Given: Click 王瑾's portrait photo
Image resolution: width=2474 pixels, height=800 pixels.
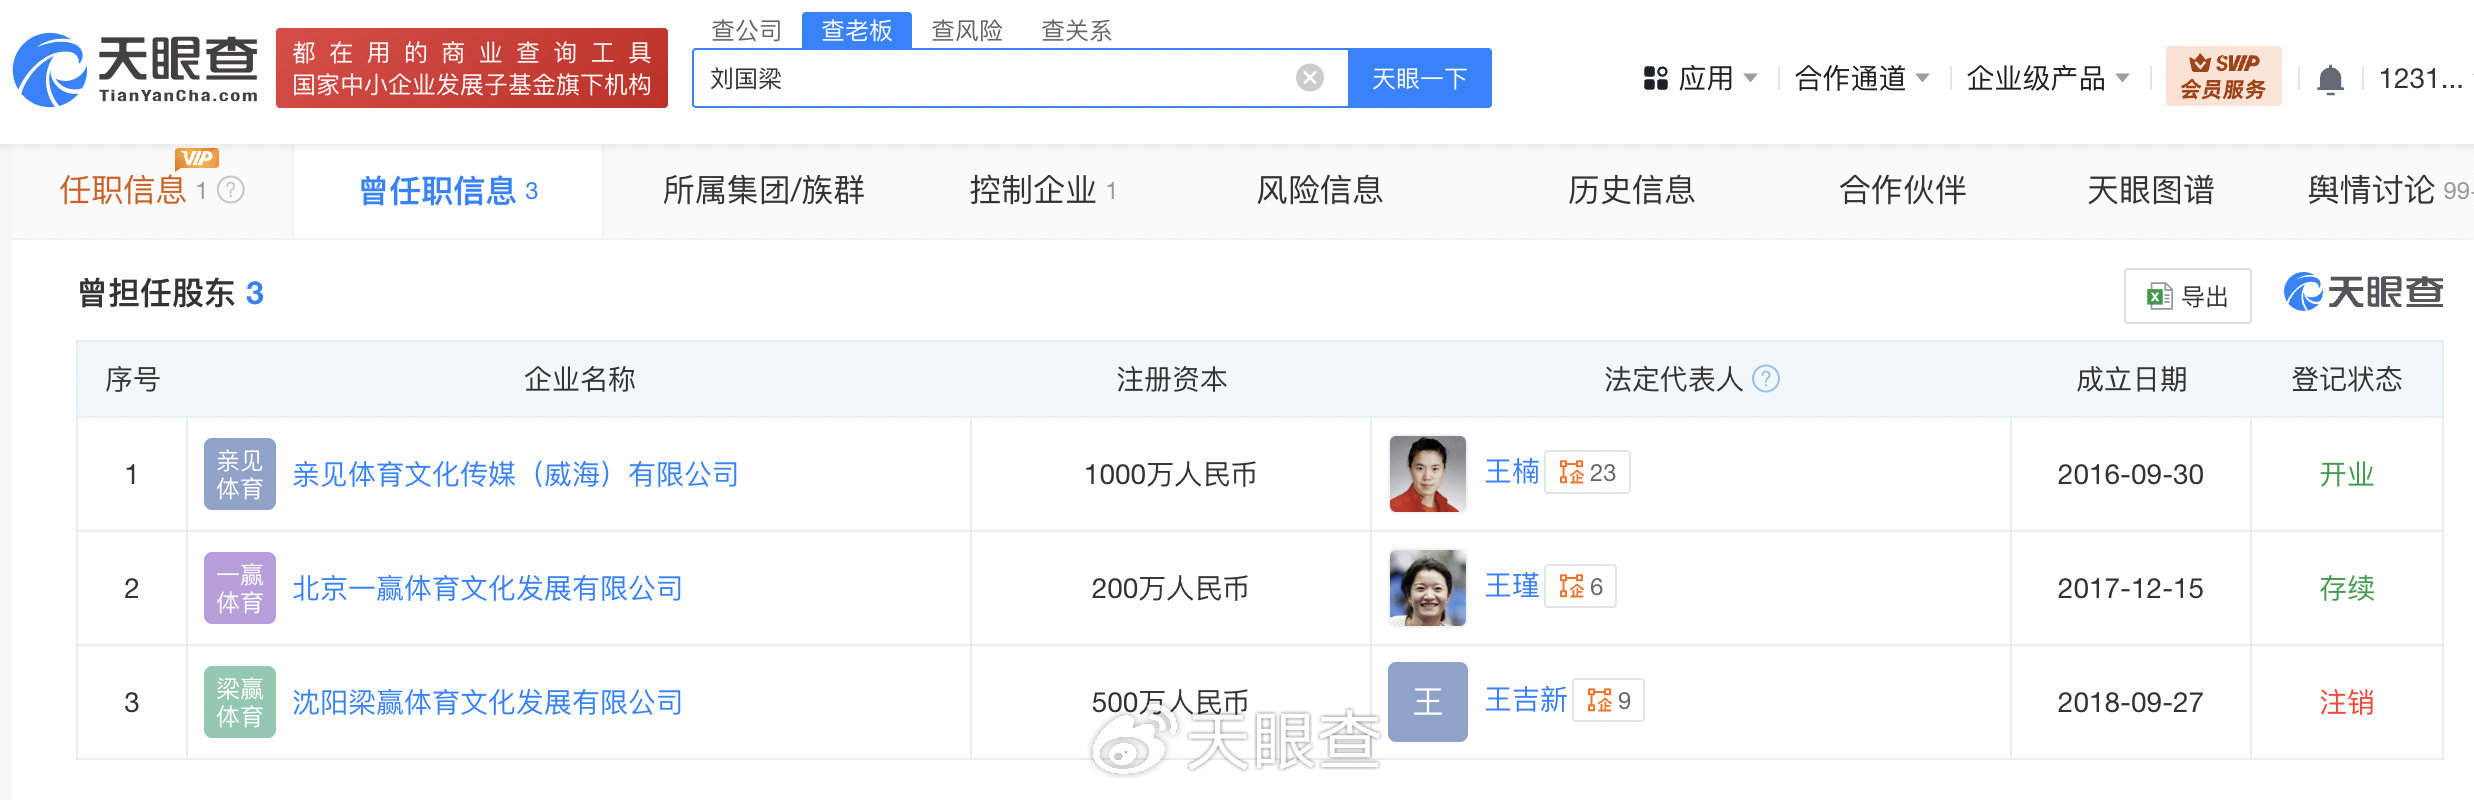Looking at the screenshot, I should click(x=1428, y=588).
